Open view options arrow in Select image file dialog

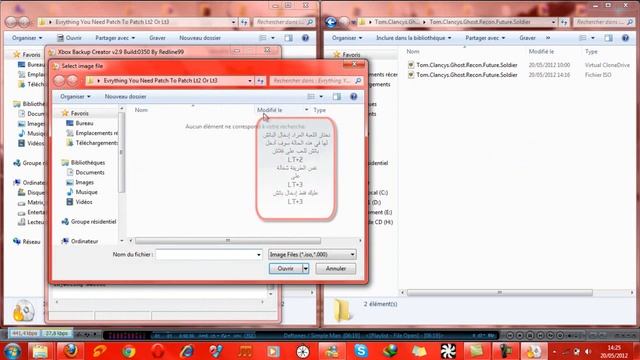point(321,97)
